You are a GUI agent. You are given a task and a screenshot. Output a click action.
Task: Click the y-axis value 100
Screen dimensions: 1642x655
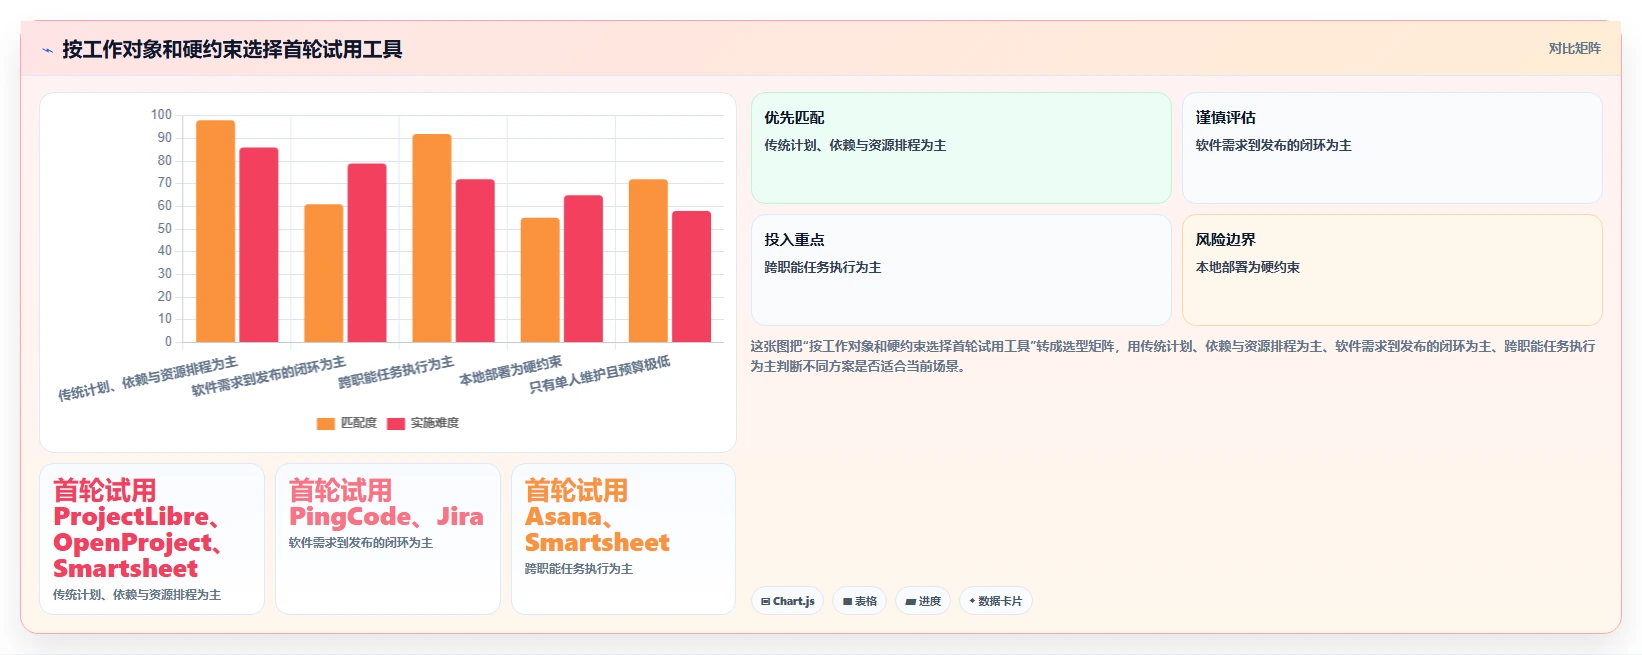tap(161, 115)
